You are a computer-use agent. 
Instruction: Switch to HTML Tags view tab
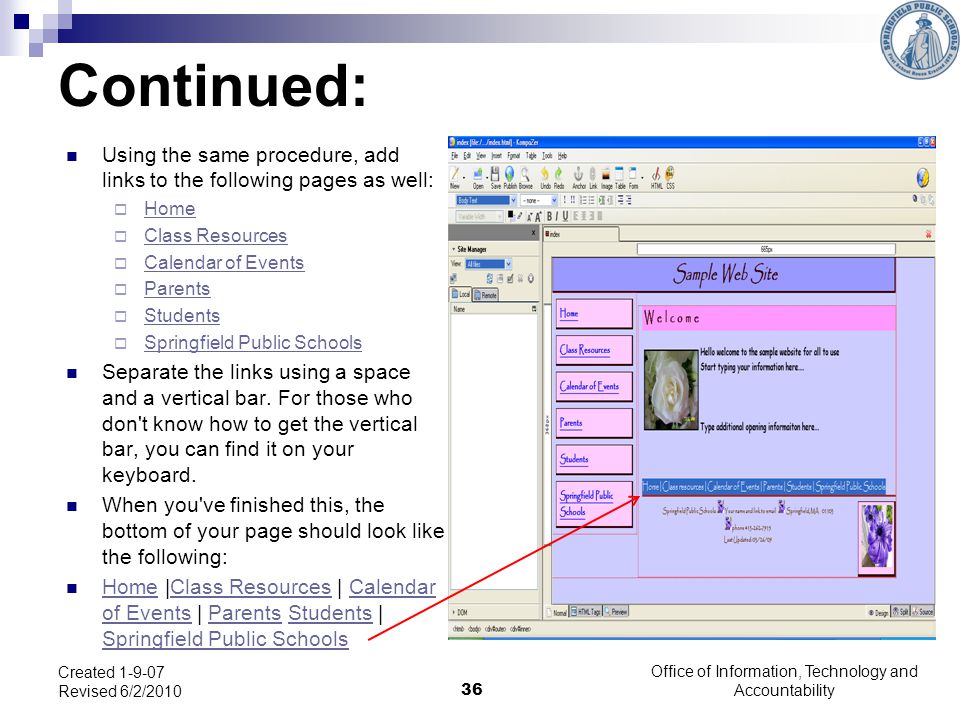tap(586, 612)
